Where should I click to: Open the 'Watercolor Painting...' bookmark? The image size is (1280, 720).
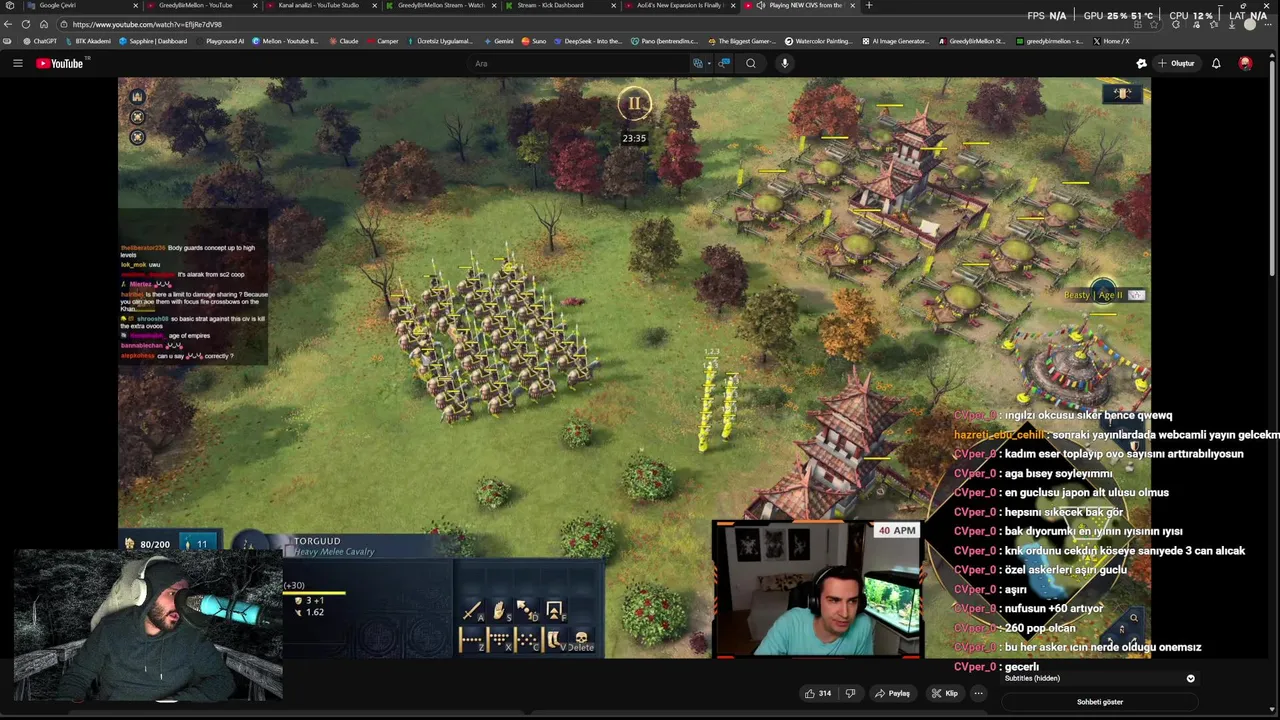point(818,41)
